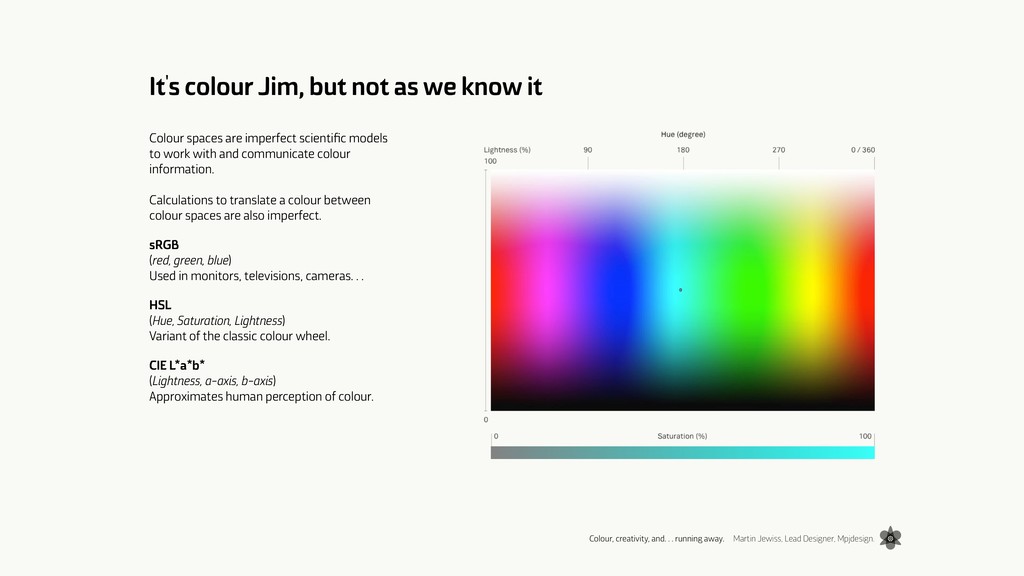Click the "0" saturation start label

click(x=496, y=436)
